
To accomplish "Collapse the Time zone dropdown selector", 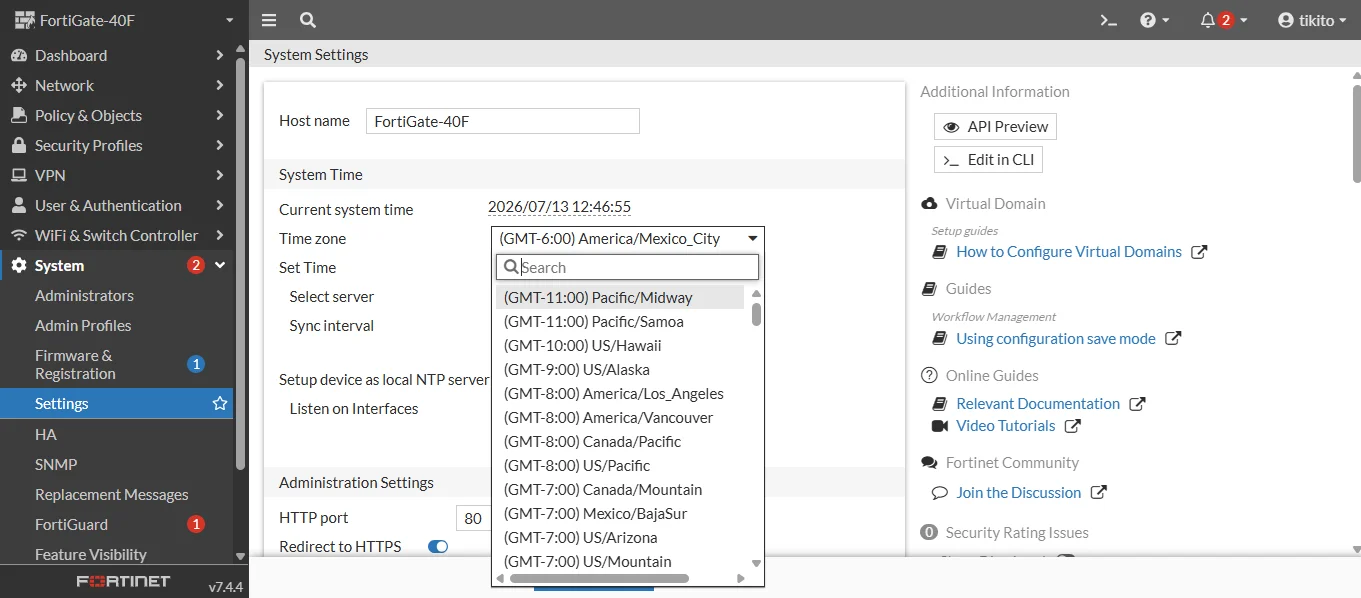I will [628, 239].
